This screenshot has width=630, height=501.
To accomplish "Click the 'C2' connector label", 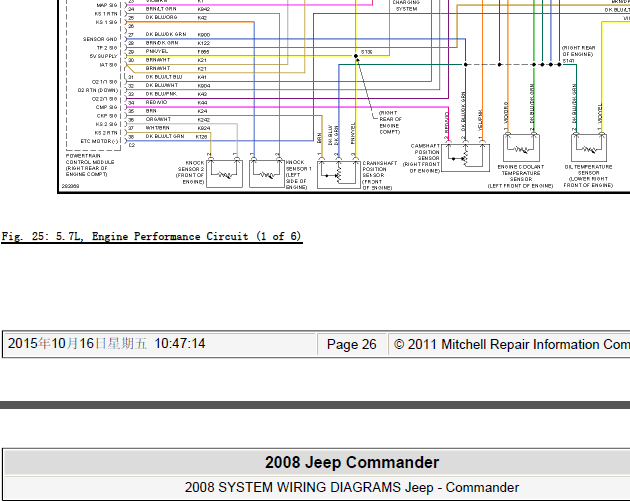I will coord(132,145).
